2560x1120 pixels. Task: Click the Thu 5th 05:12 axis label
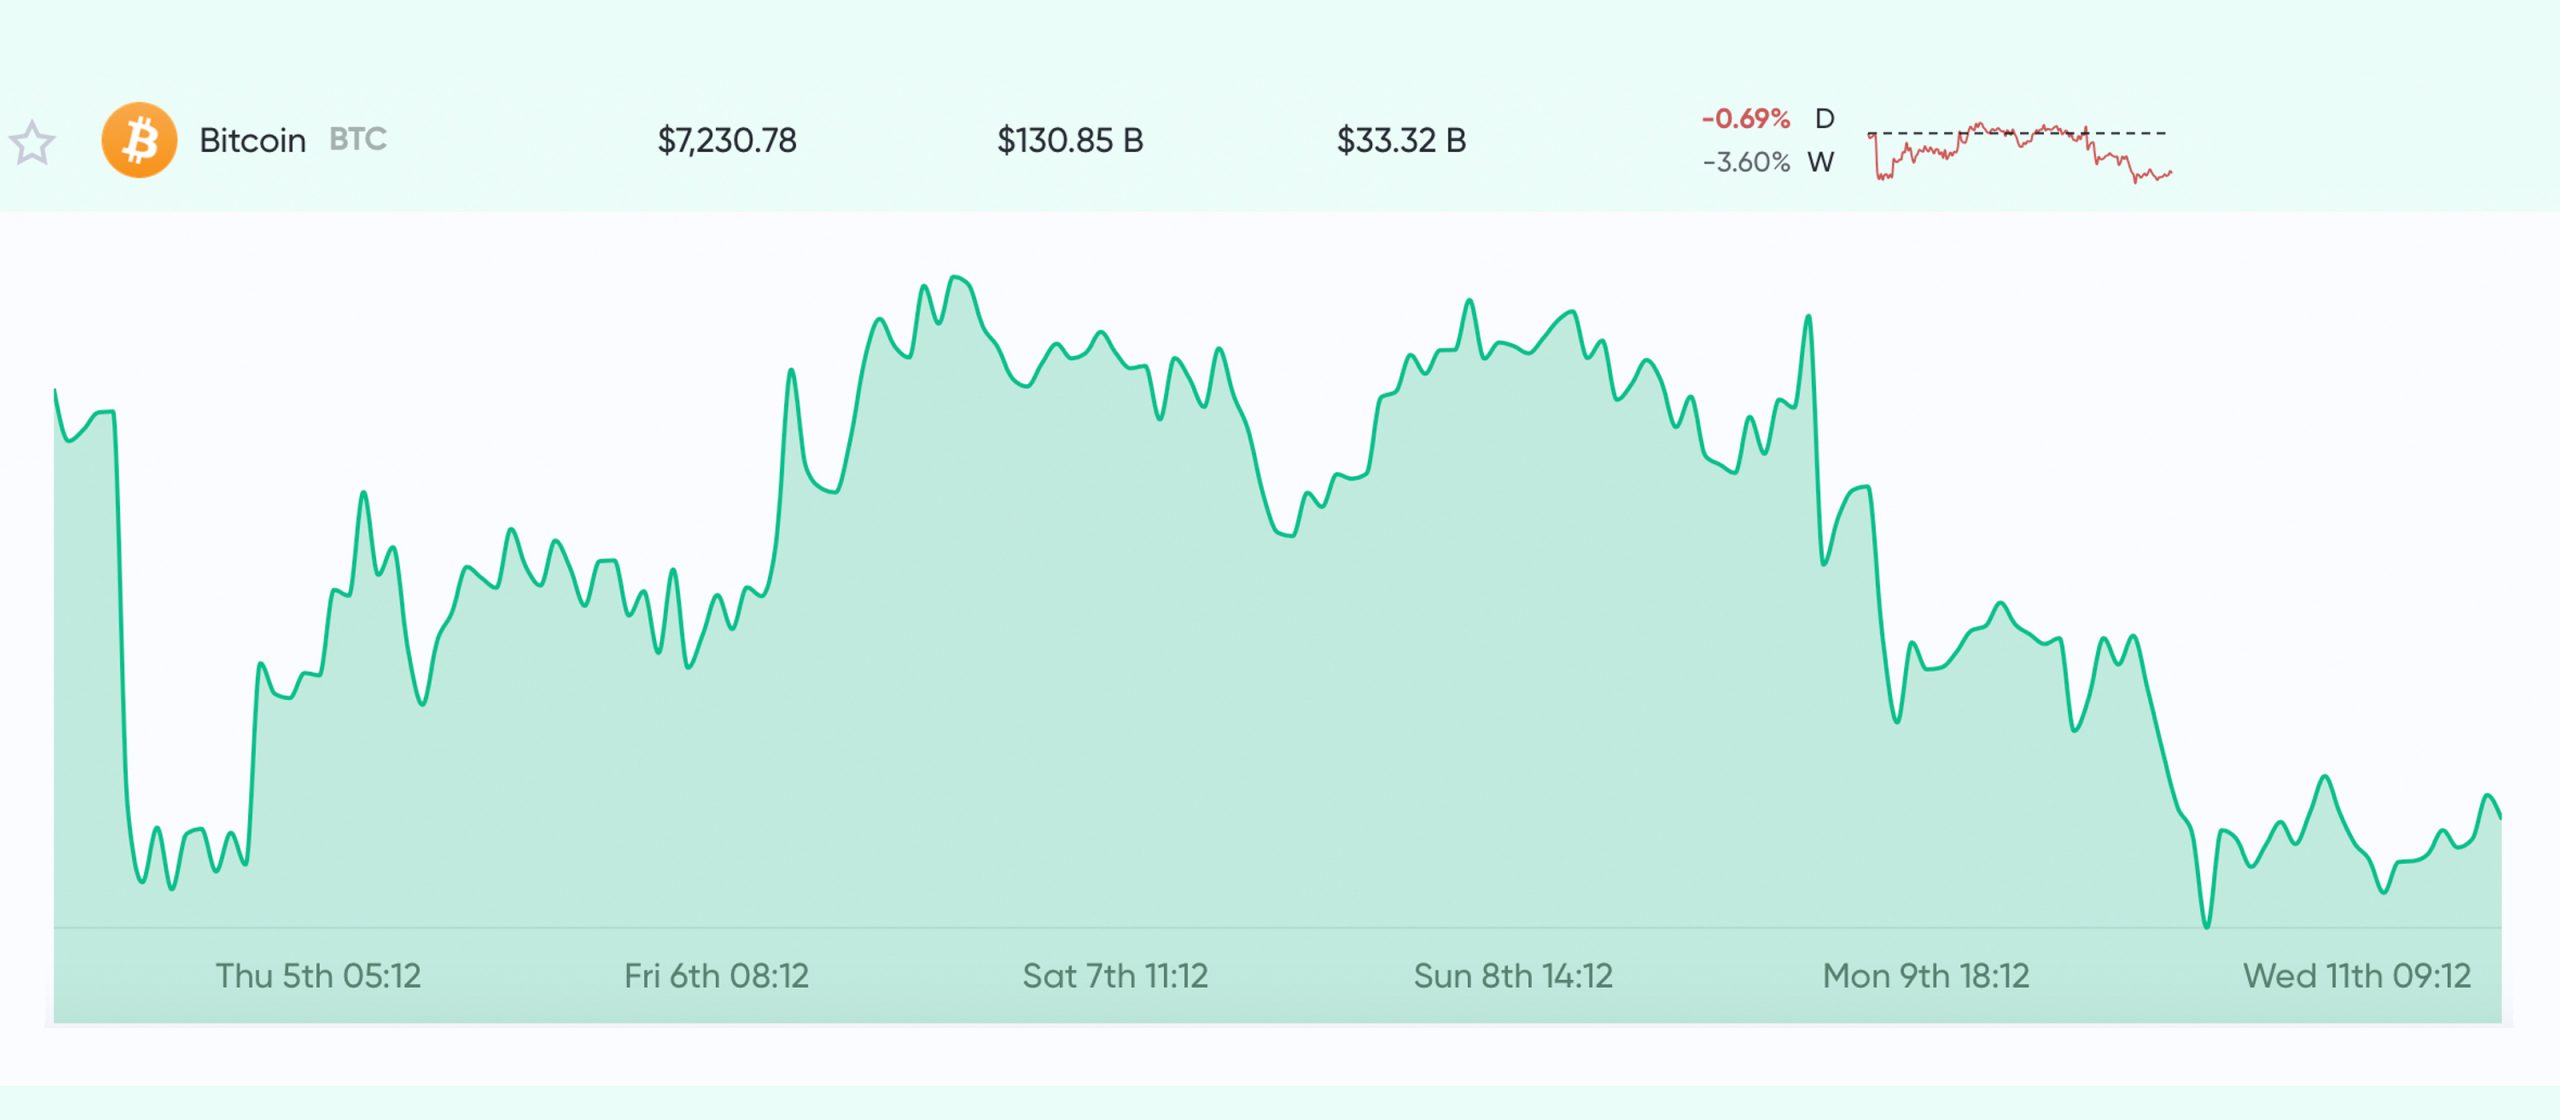318,976
